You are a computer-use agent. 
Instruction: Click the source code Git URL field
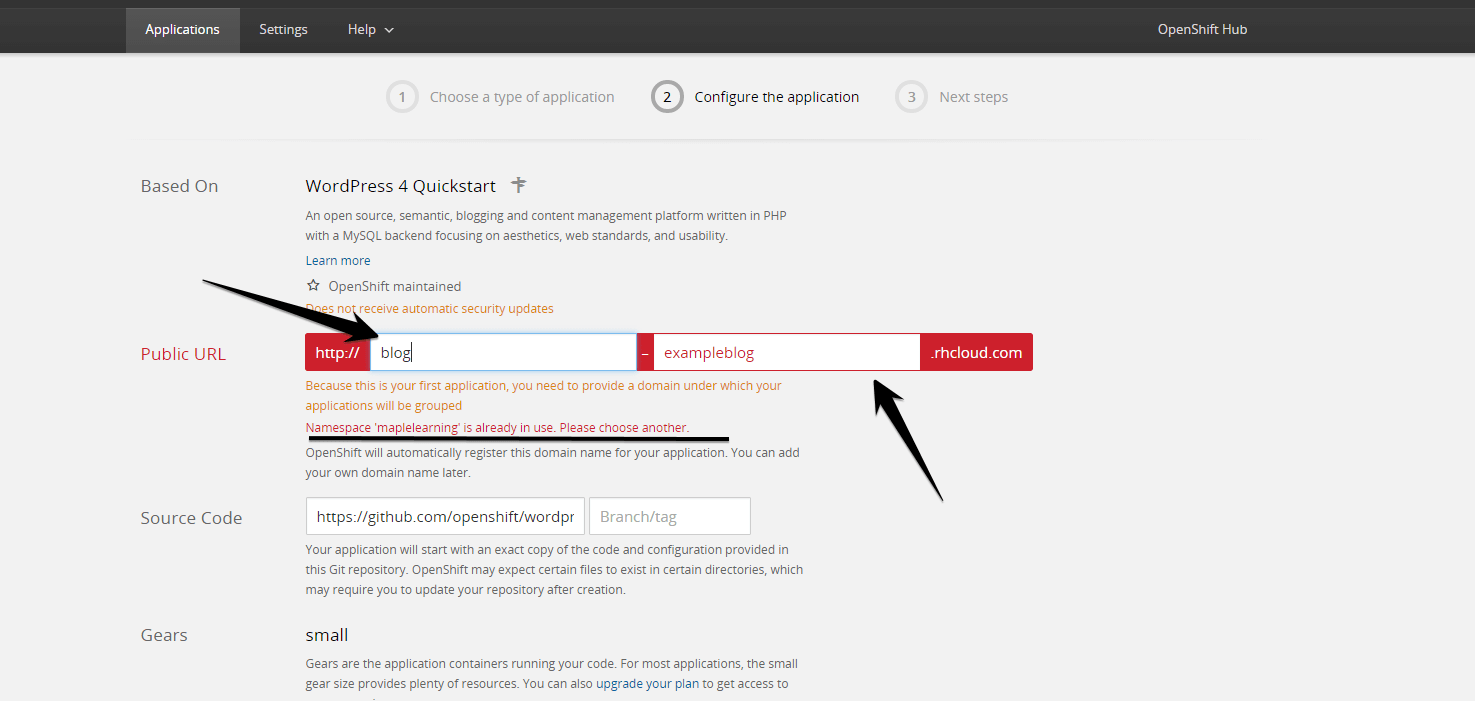445,516
